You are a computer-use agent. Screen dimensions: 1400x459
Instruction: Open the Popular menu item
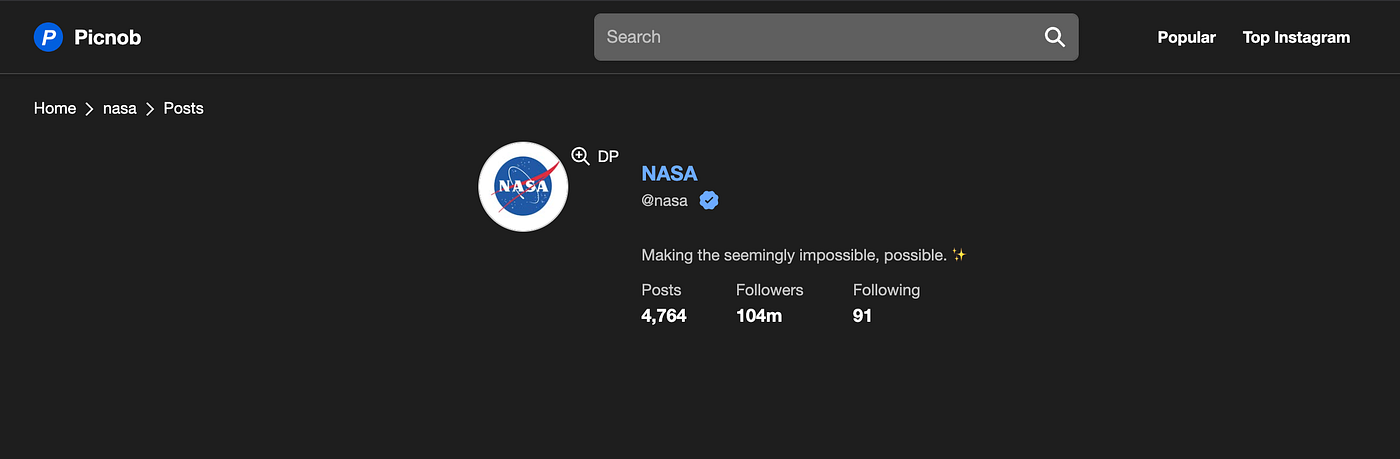[1186, 38]
